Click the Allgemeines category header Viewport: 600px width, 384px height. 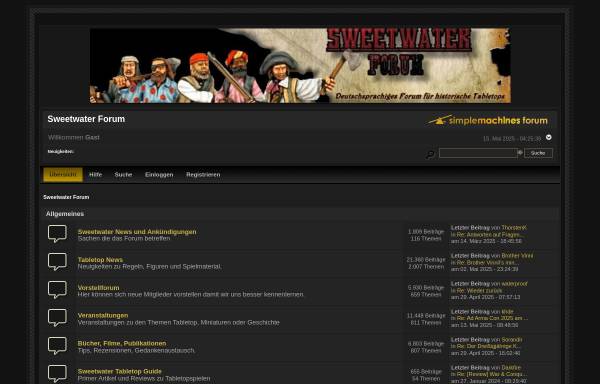(65, 214)
